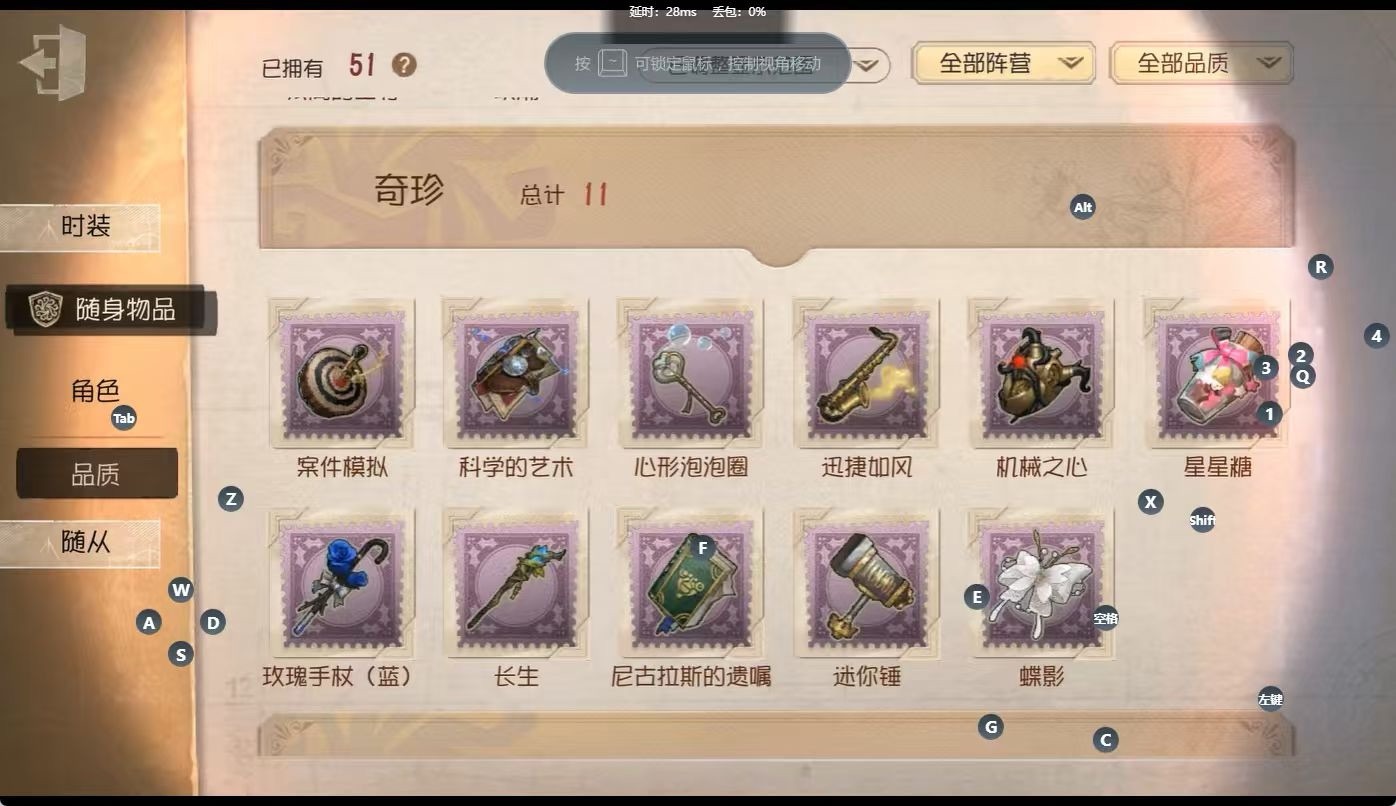Click the 品质 quality sort button
1396x806 pixels.
coord(97,474)
